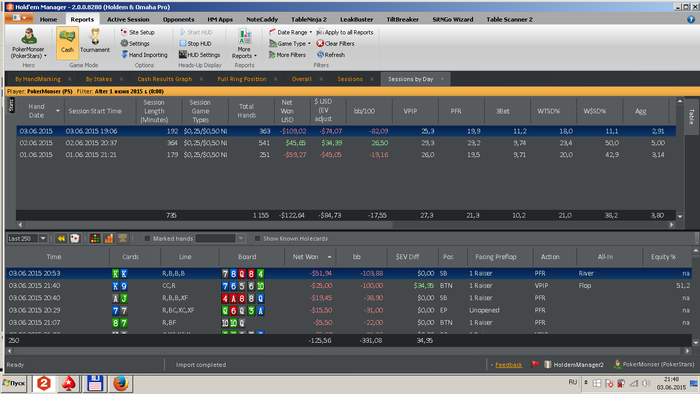Open Site Setup options
Screen dimensions: 700x394
tap(138, 32)
